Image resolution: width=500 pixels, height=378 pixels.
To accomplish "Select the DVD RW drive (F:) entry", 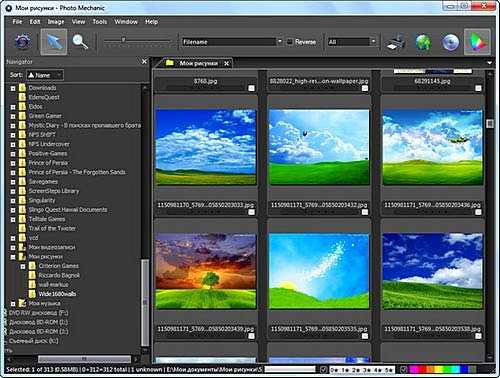I will [x=38, y=313].
